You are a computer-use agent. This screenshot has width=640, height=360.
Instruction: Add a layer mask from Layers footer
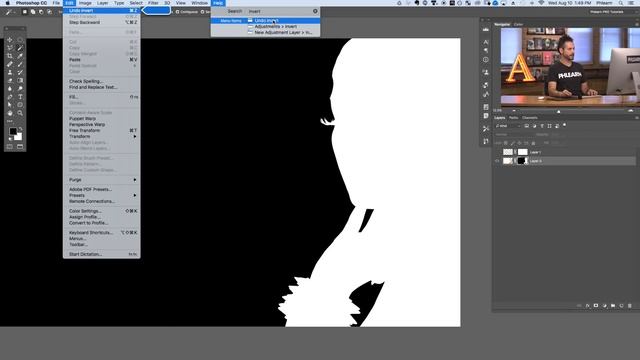(x=596, y=306)
